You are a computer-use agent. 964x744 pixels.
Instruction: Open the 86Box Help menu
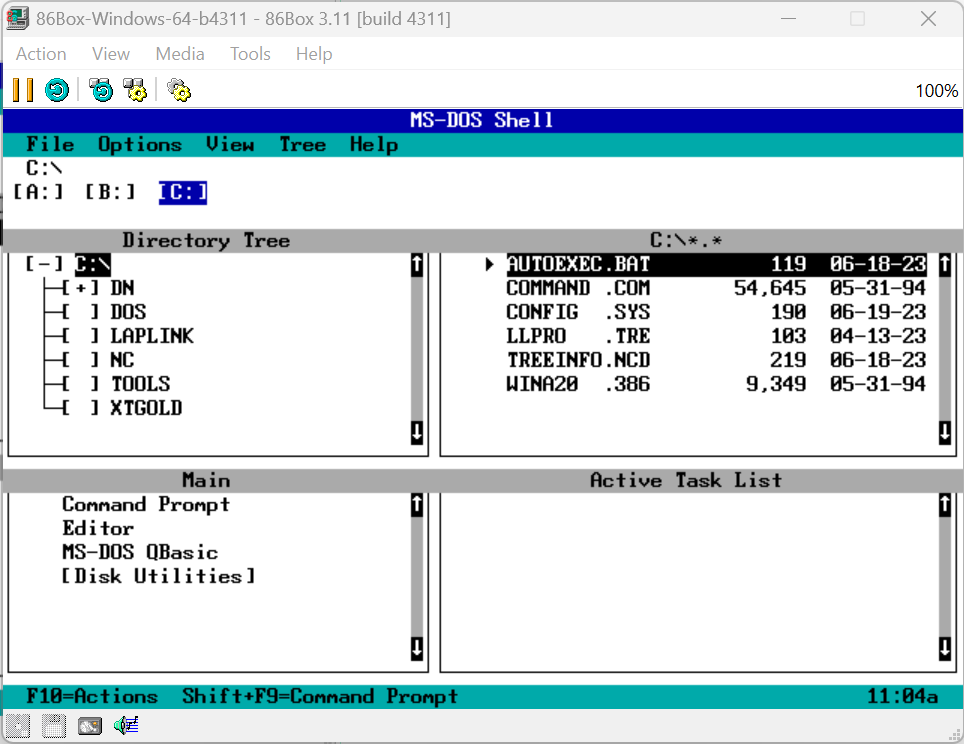point(314,54)
